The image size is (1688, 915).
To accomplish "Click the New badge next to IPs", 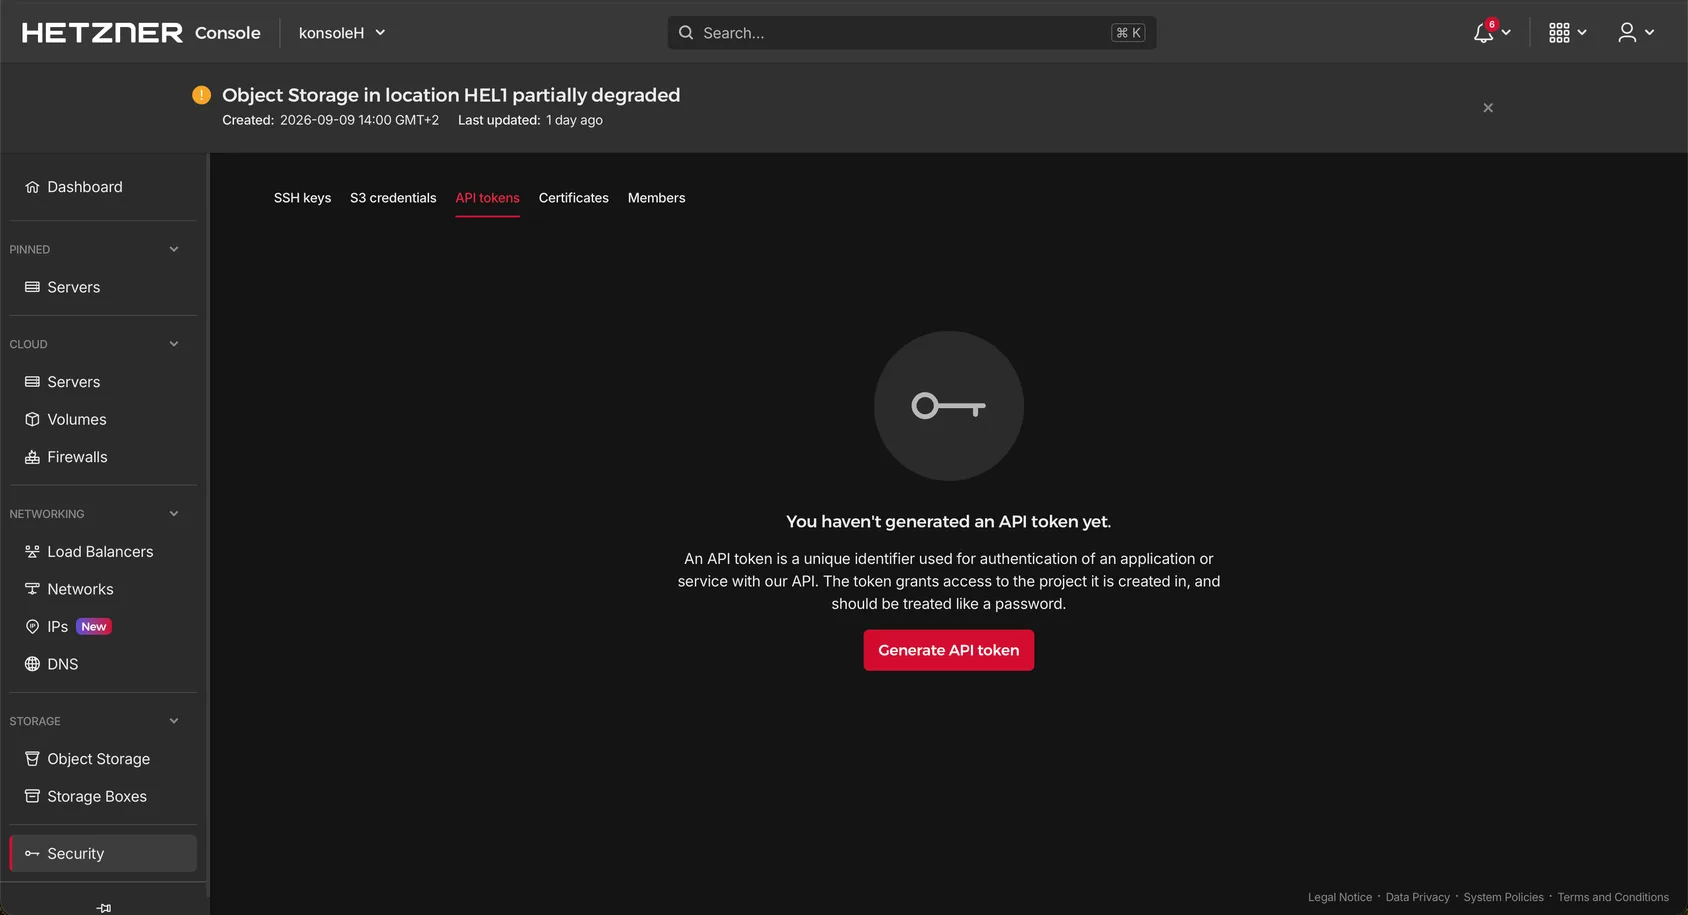I will 94,627.
